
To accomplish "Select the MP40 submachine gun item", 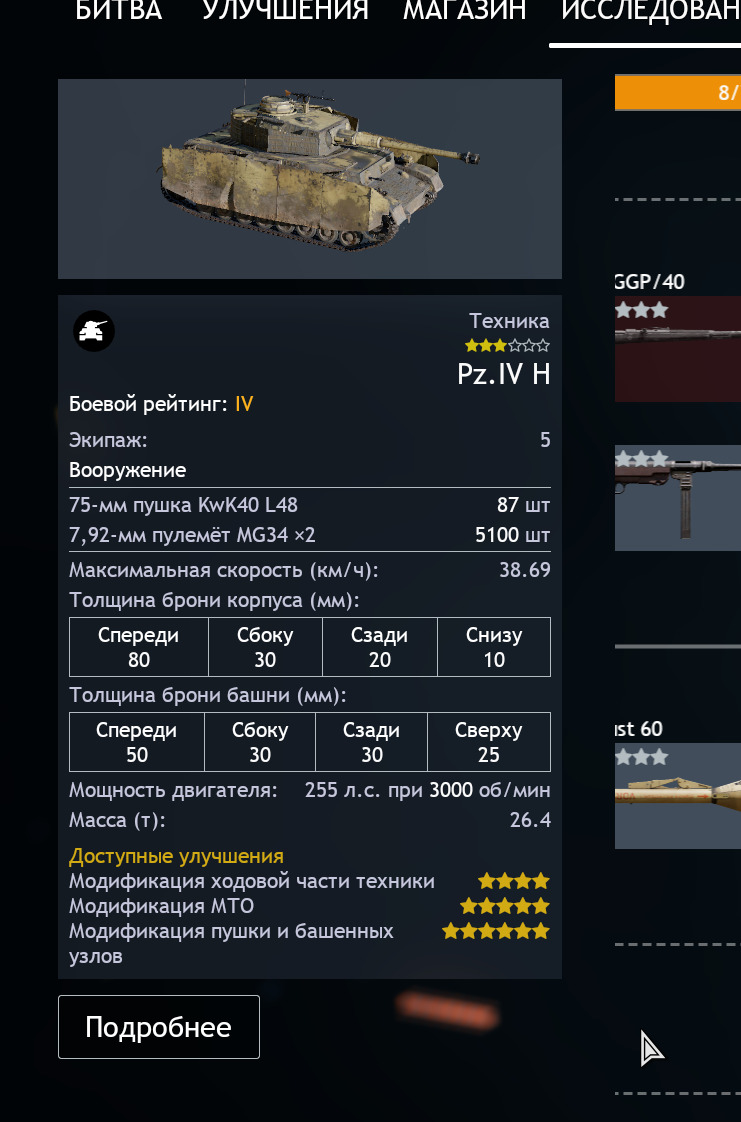I will tap(678, 498).
